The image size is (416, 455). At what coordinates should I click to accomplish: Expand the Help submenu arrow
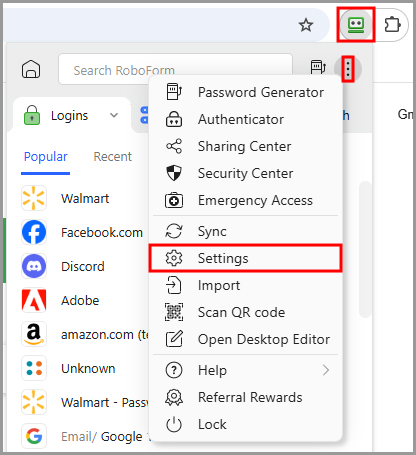(x=326, y=370)
